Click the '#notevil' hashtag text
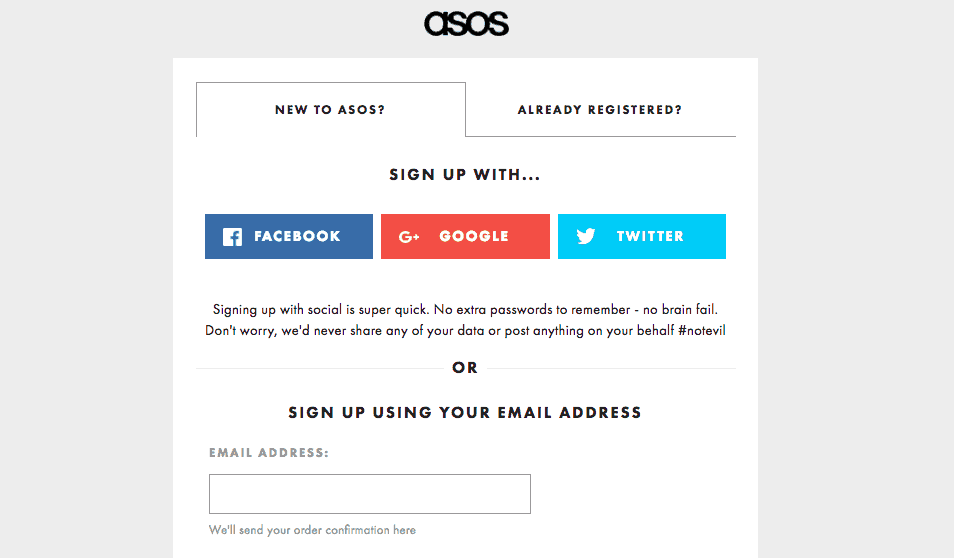Image resolution: width=954 pixels, height=558 pixels. [702, 330]
